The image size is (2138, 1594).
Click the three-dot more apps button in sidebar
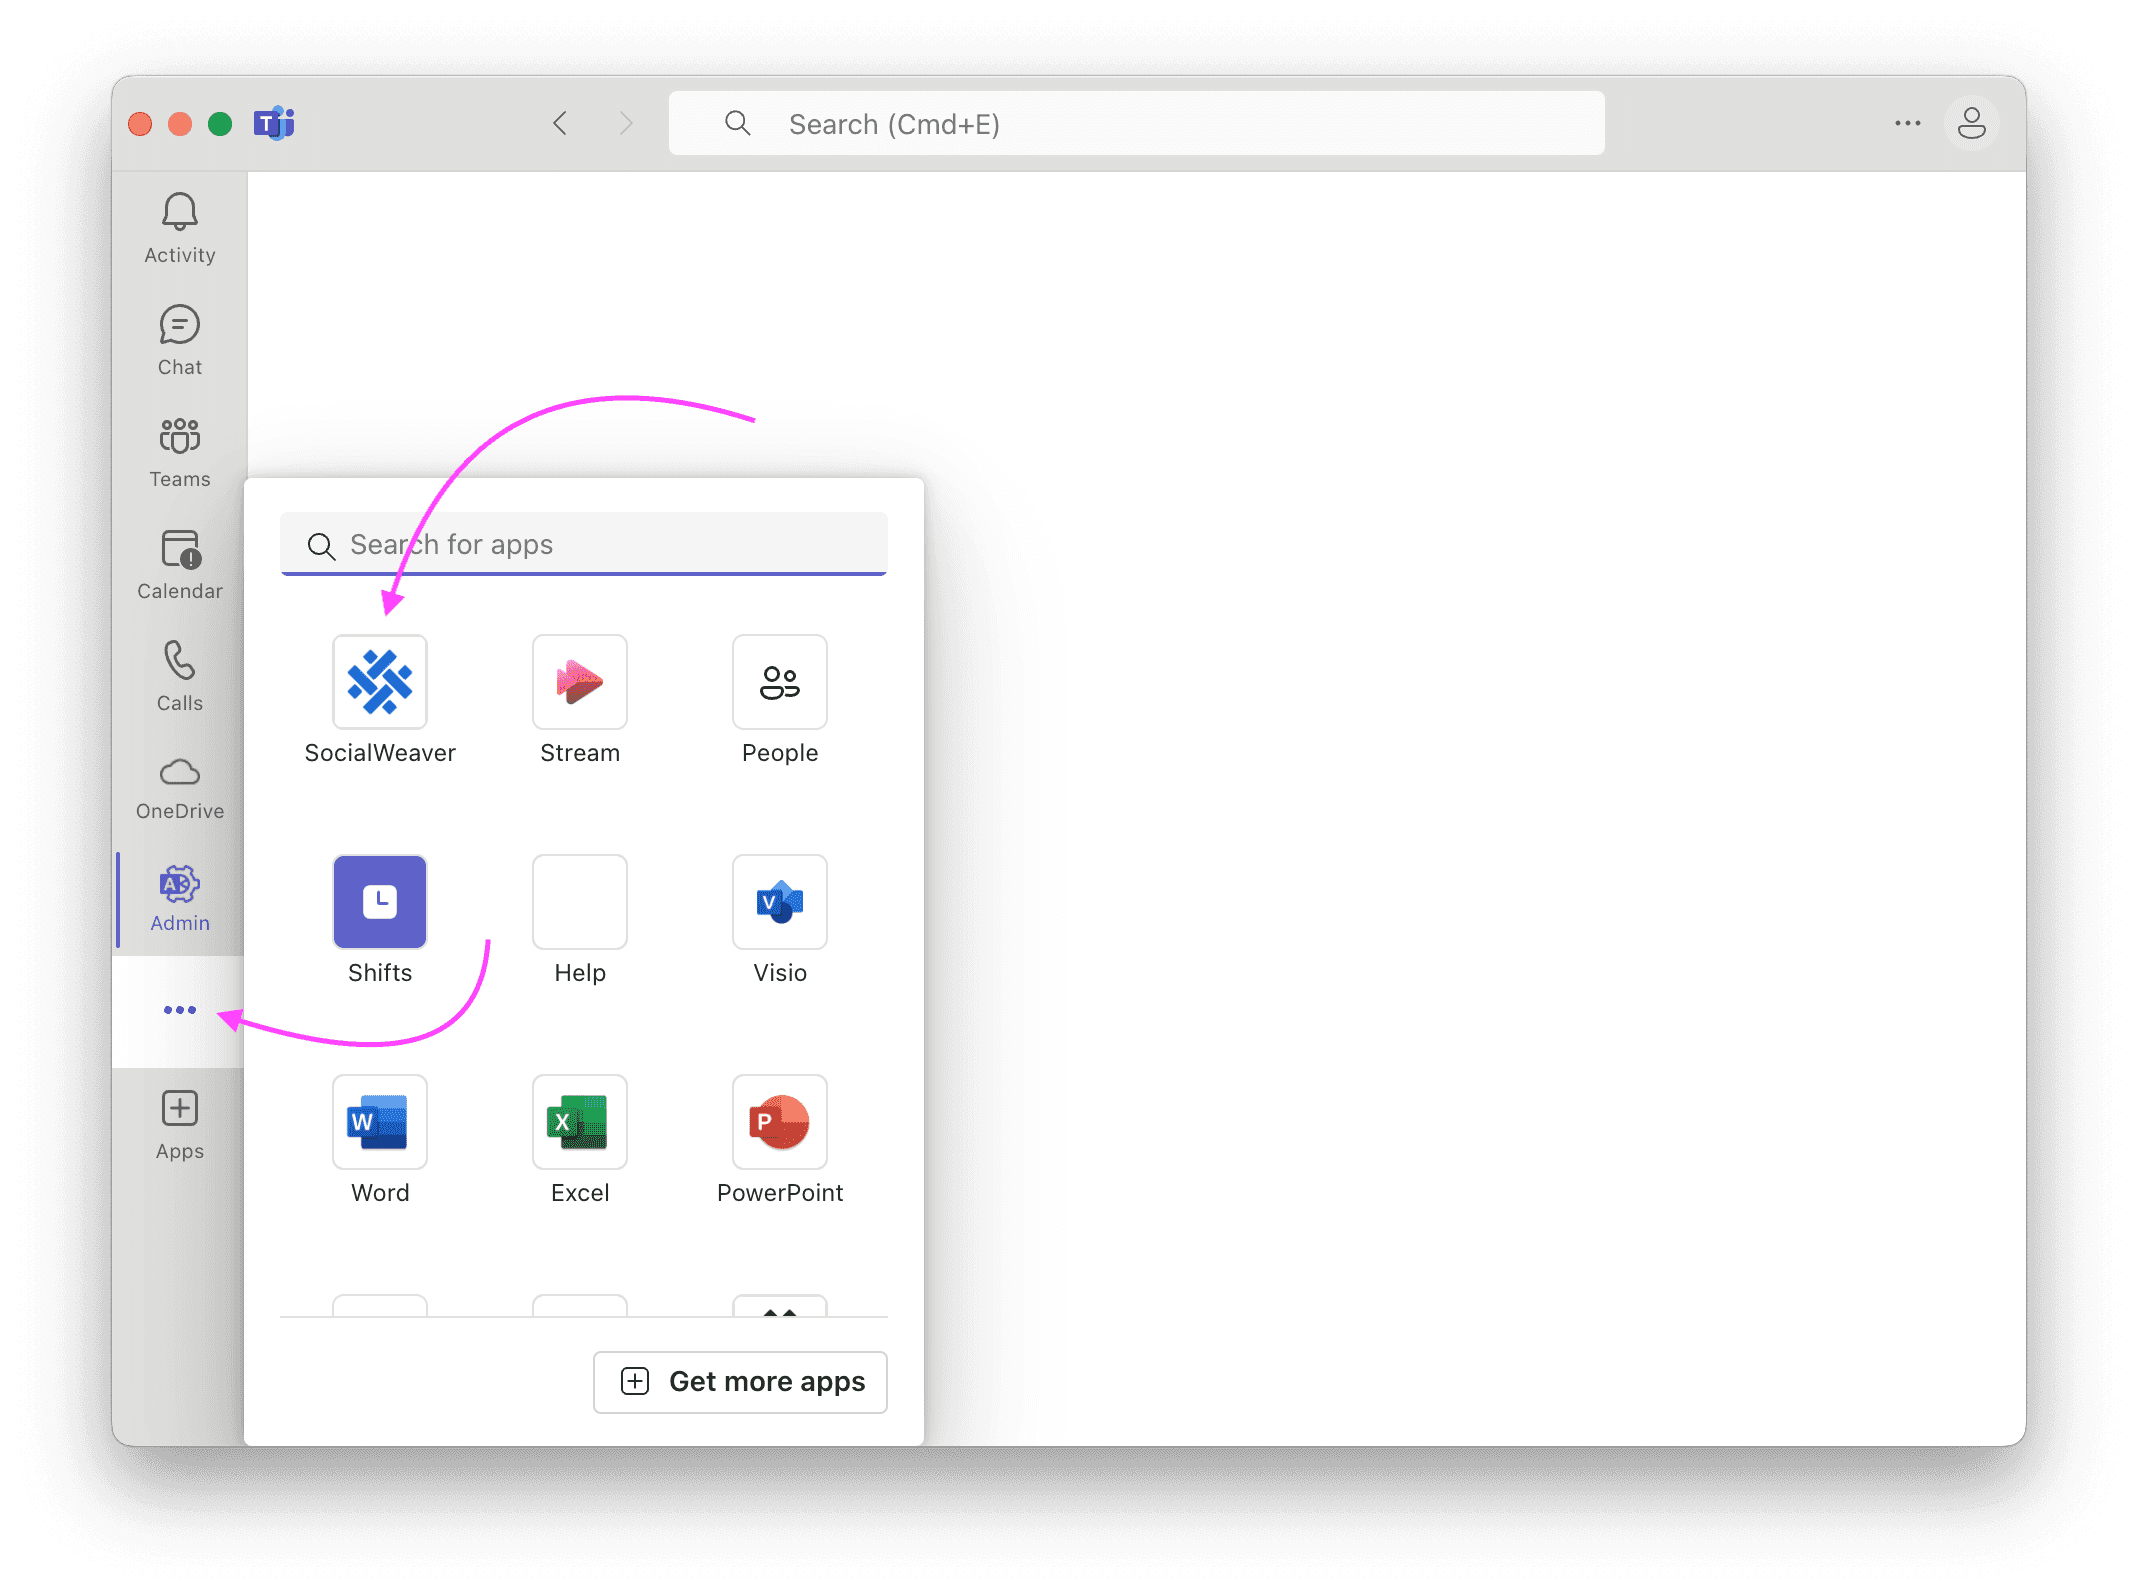click(180, 1010)
